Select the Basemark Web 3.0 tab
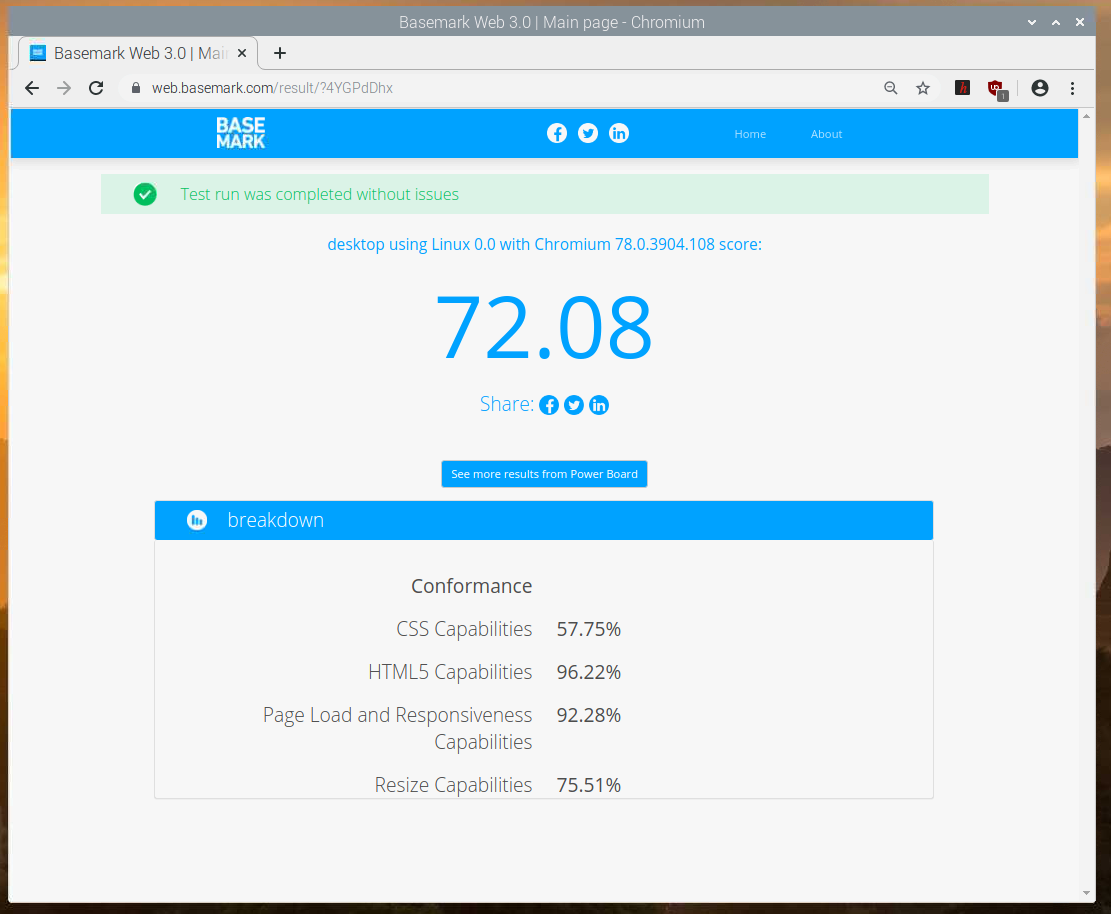The width and height of the screenshot is (1111, 914). click(x=130, y=53)
